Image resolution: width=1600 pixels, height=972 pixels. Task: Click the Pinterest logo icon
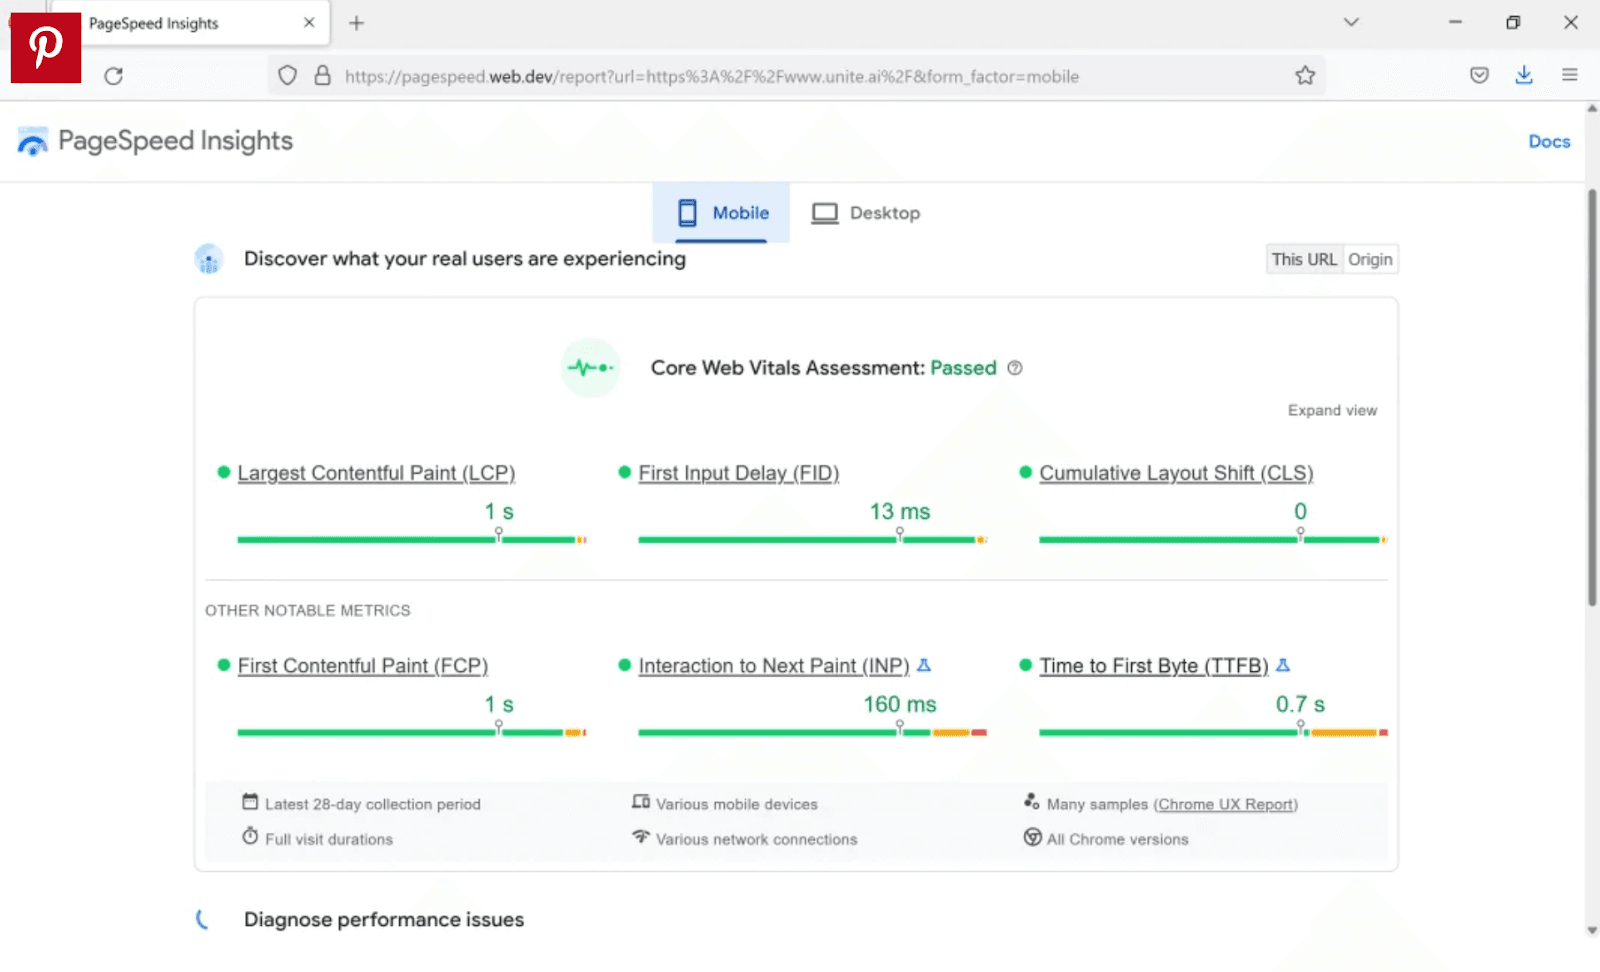pos(46,48)
